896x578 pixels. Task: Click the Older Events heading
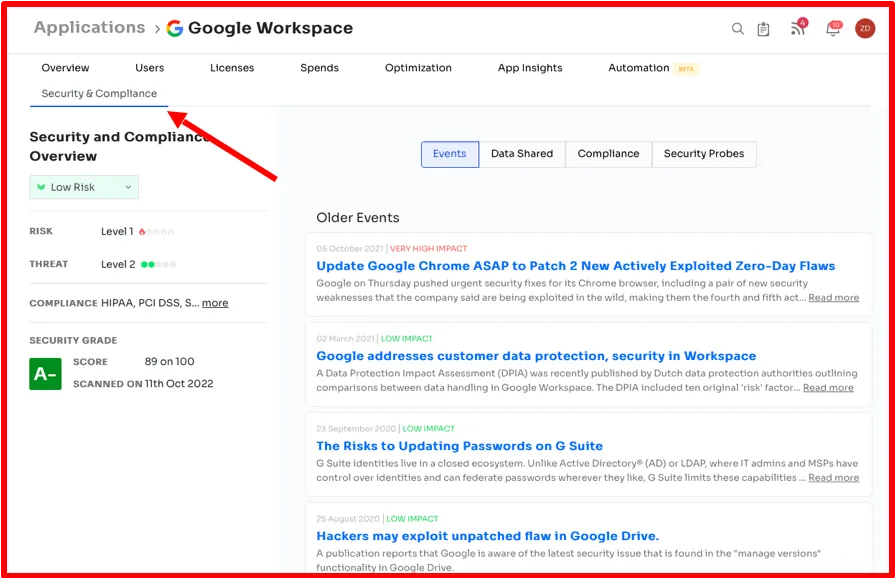358,218
